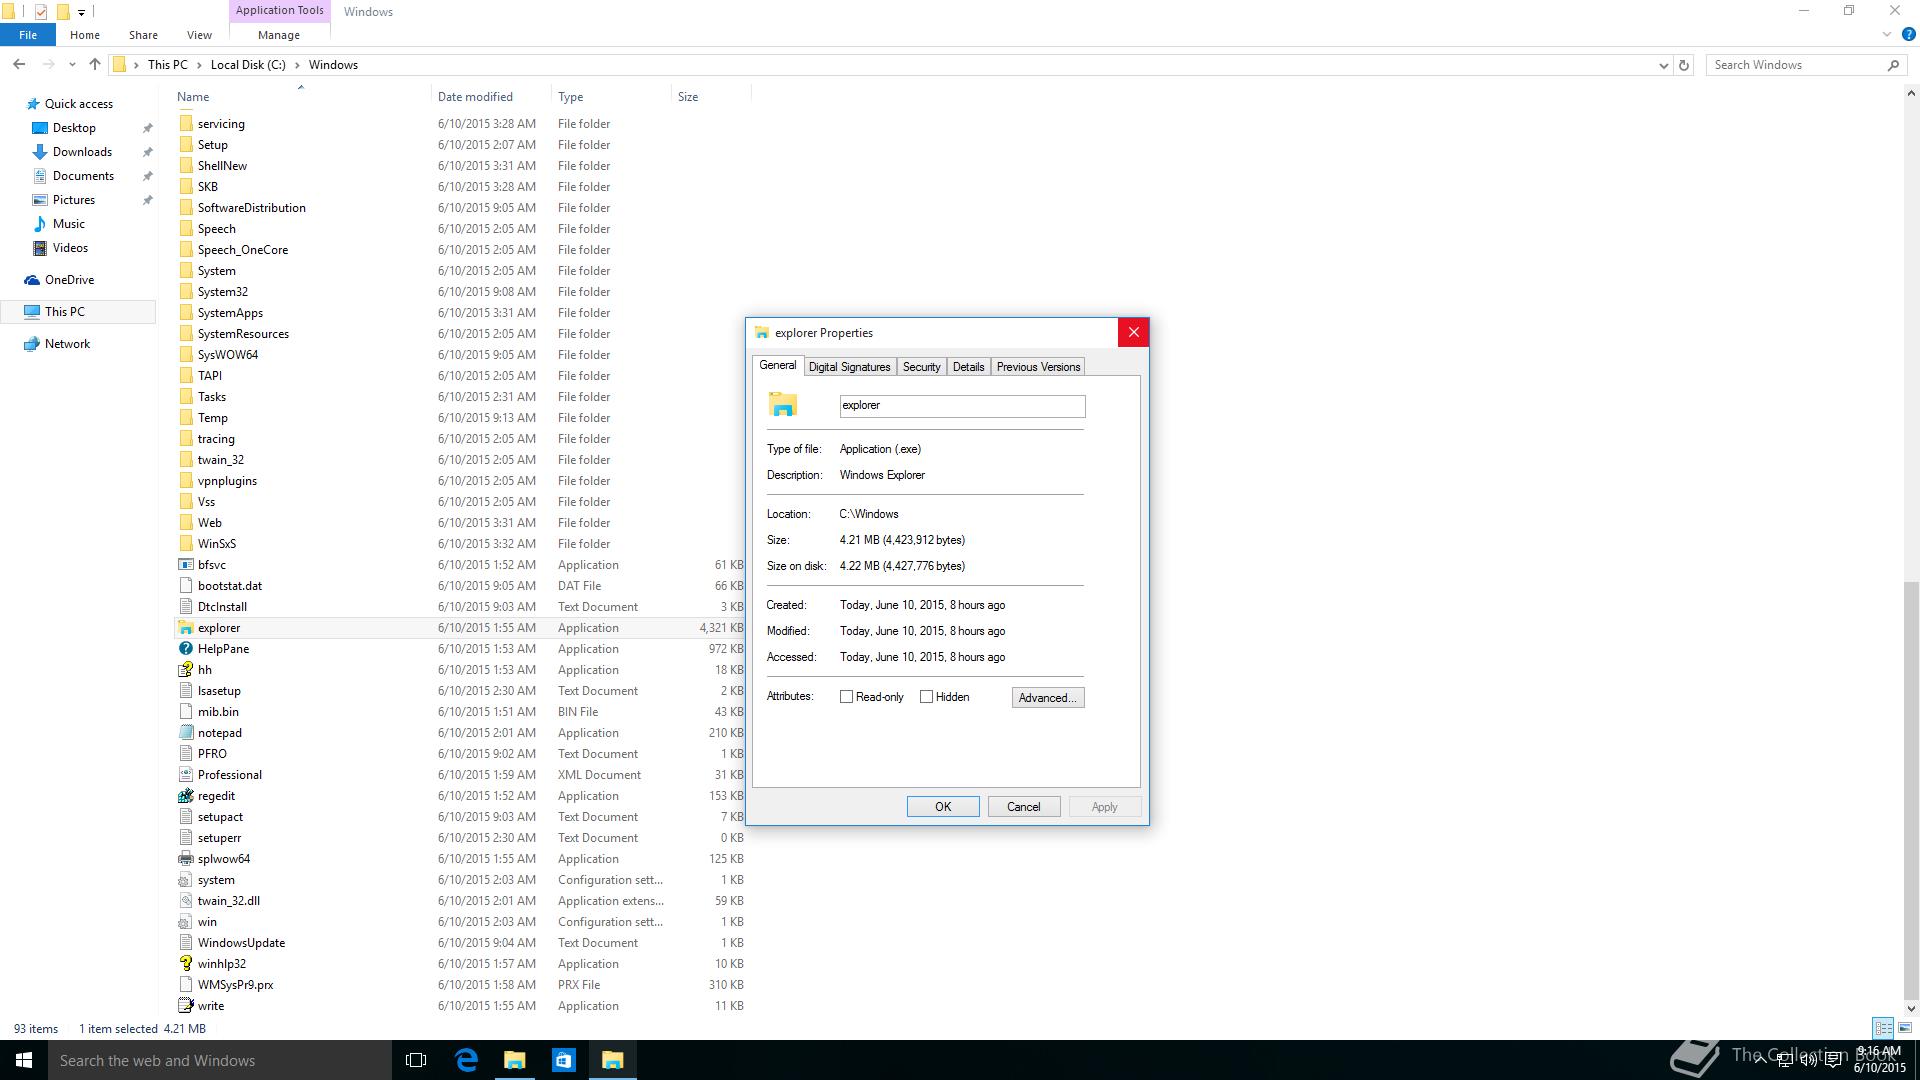Click the file name field in properties
The image size is (1920, 1080).
click(962, 406)
